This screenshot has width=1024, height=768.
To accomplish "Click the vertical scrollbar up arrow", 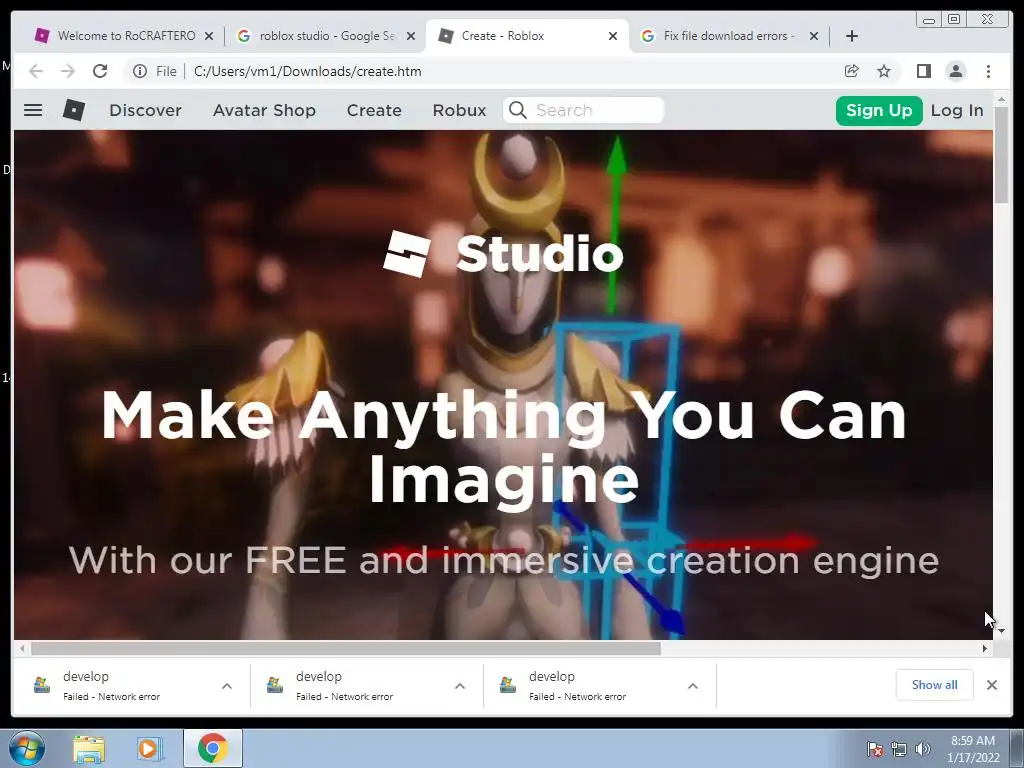I will [1001, 99].
